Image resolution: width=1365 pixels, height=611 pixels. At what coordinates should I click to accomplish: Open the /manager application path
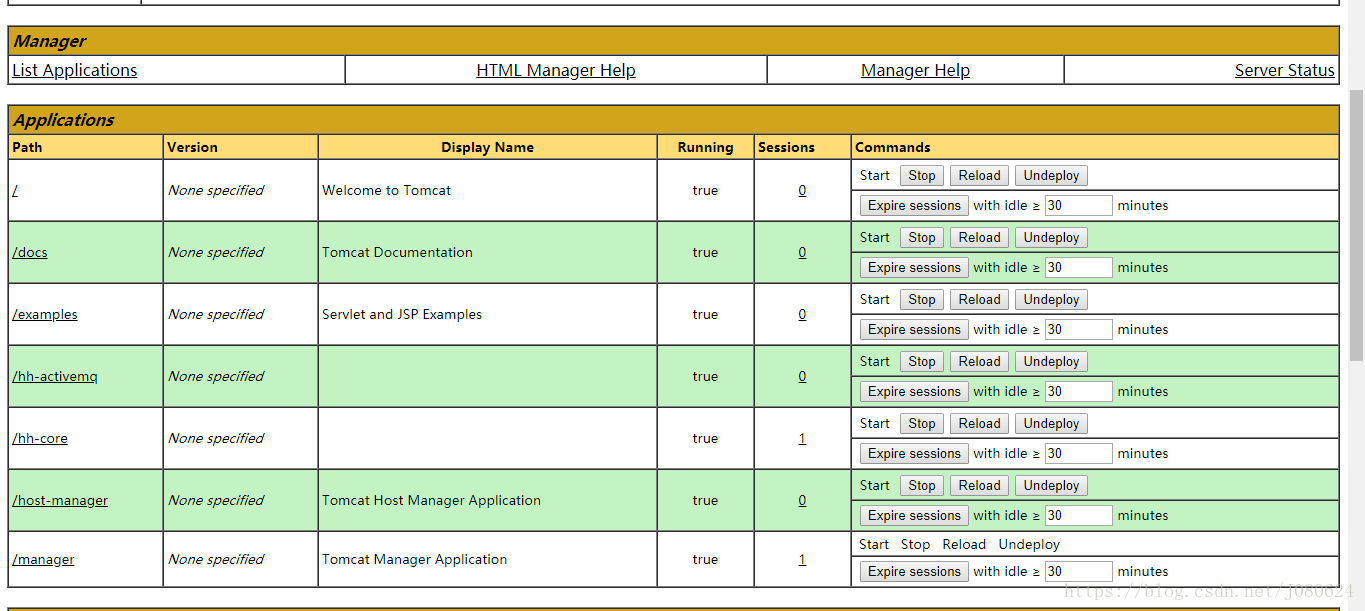pyautogui.click(x=43, y=559)
